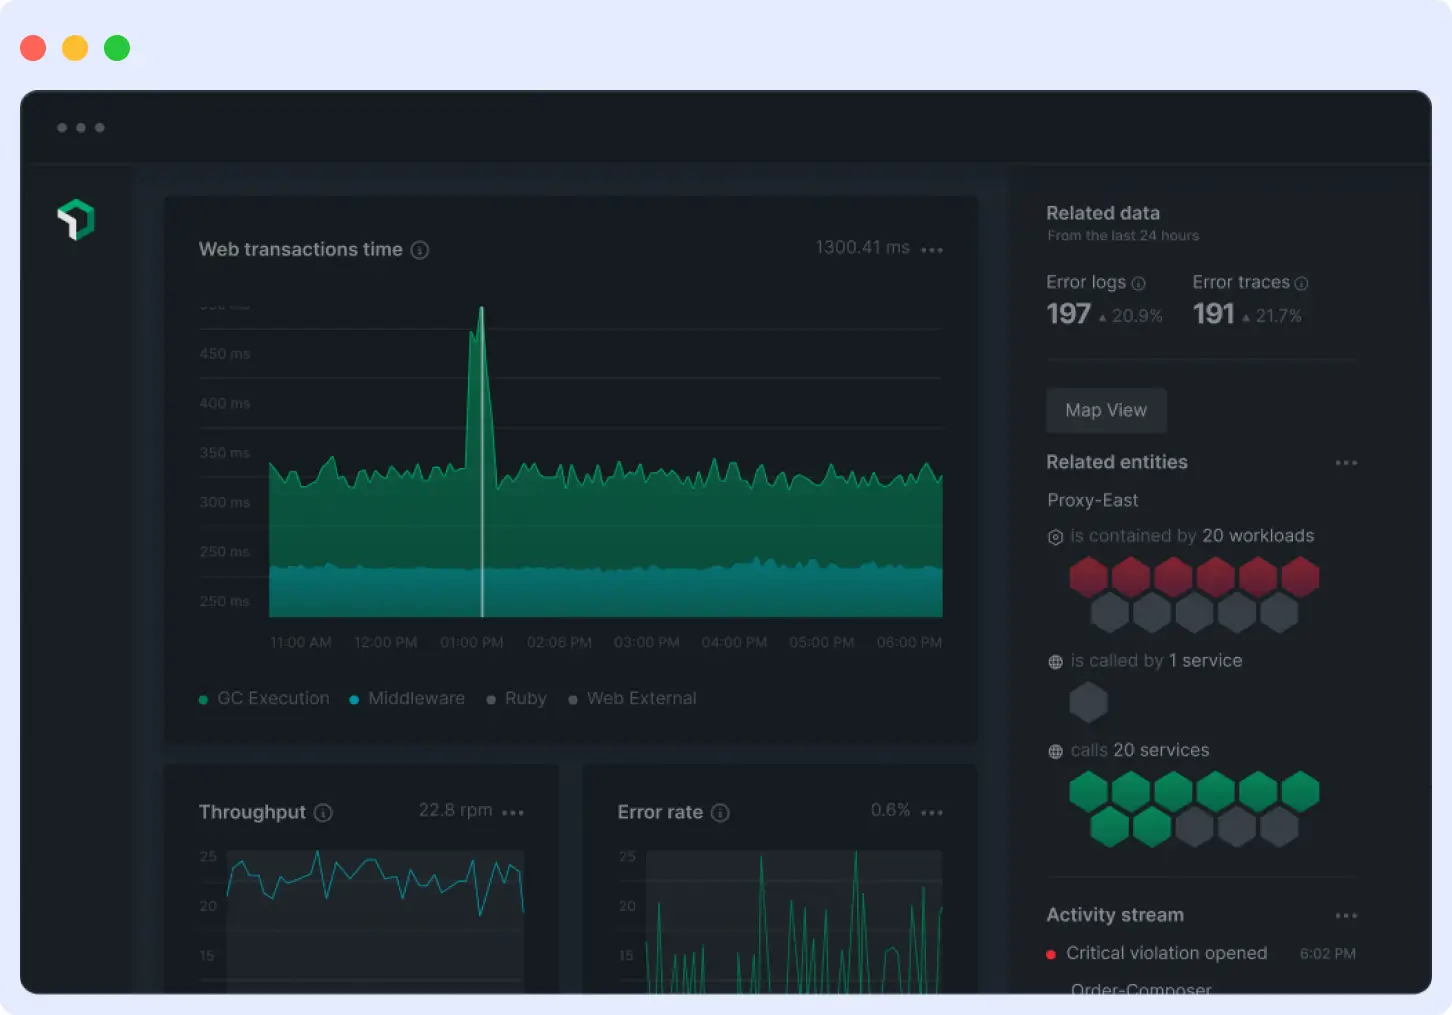Open the Throughput chart menu
The width and height of the screenshot is (1452, 1015).
pyautogui.click(x=513, y=813)
